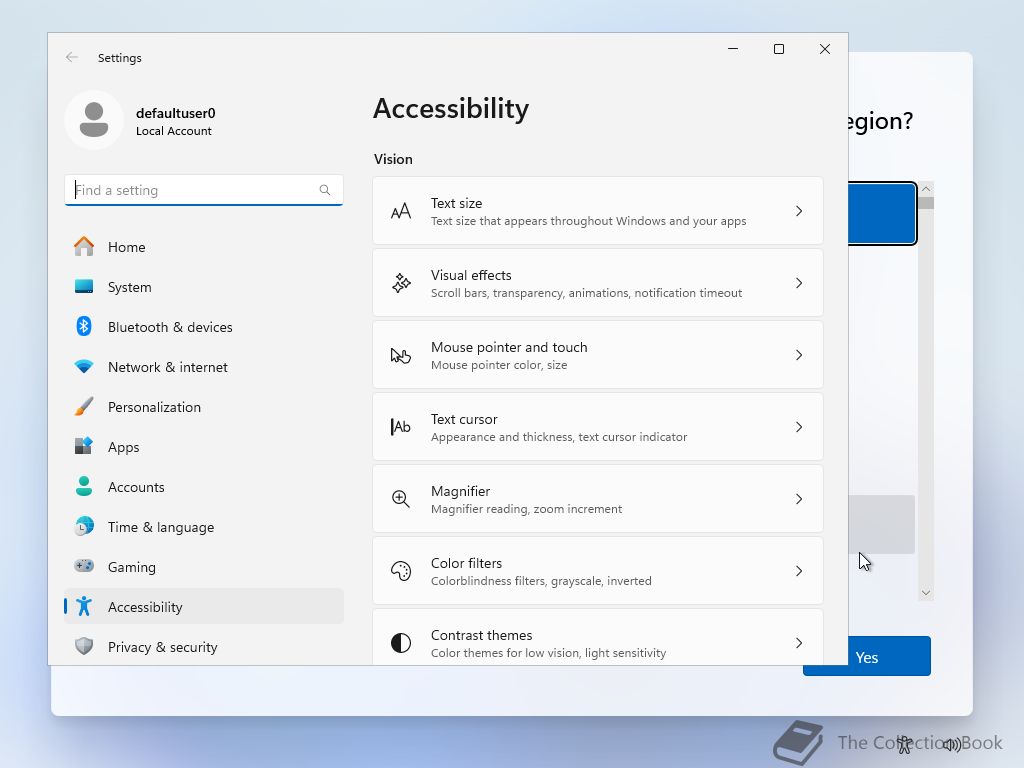Click the Magnifier zoom icon
1024x768 pixels.
point(401,499)
